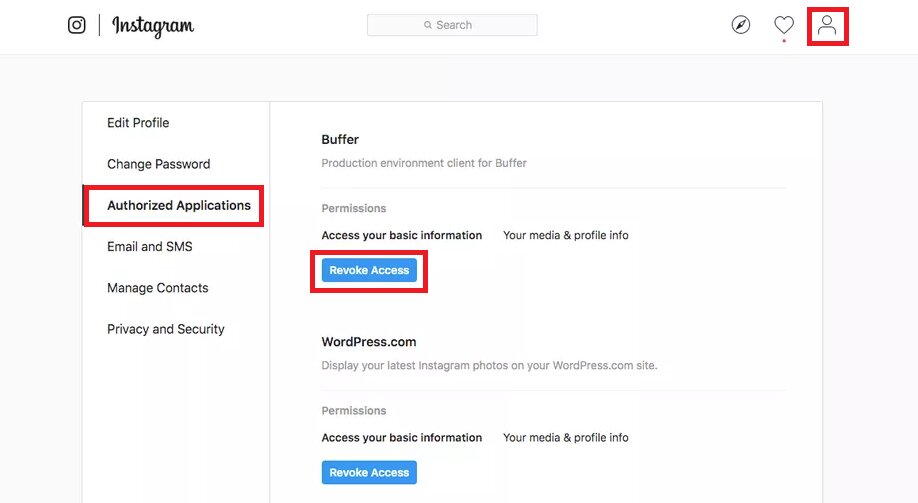The image size is (918, 503).
Task: Select the Authorized Applications tab
Action: click(x=179, y=206)
